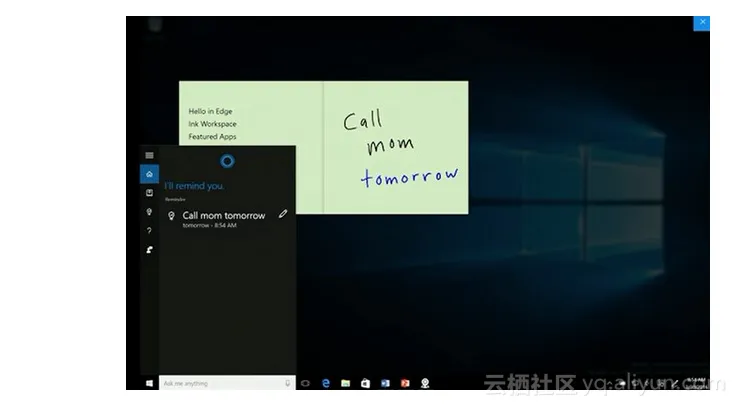Click microphone icon in search box
This screenshot has height=407, width=737.
pyautogui.click(x=287, y=383)
